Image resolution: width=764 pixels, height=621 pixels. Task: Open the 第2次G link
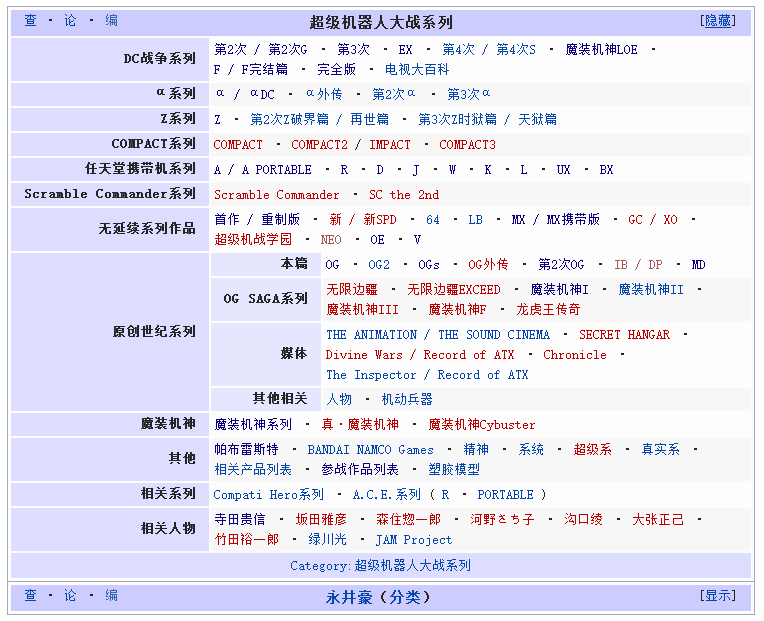pos(287,50)
